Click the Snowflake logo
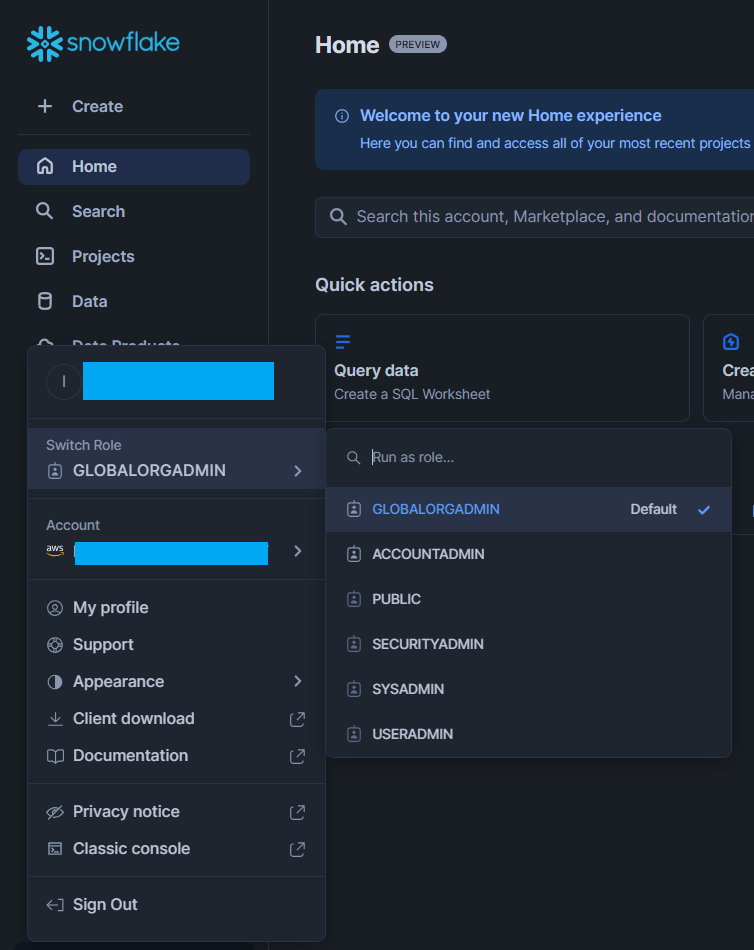Image resolution: width=754 pixels, height=950 pixels. (103, 43)
